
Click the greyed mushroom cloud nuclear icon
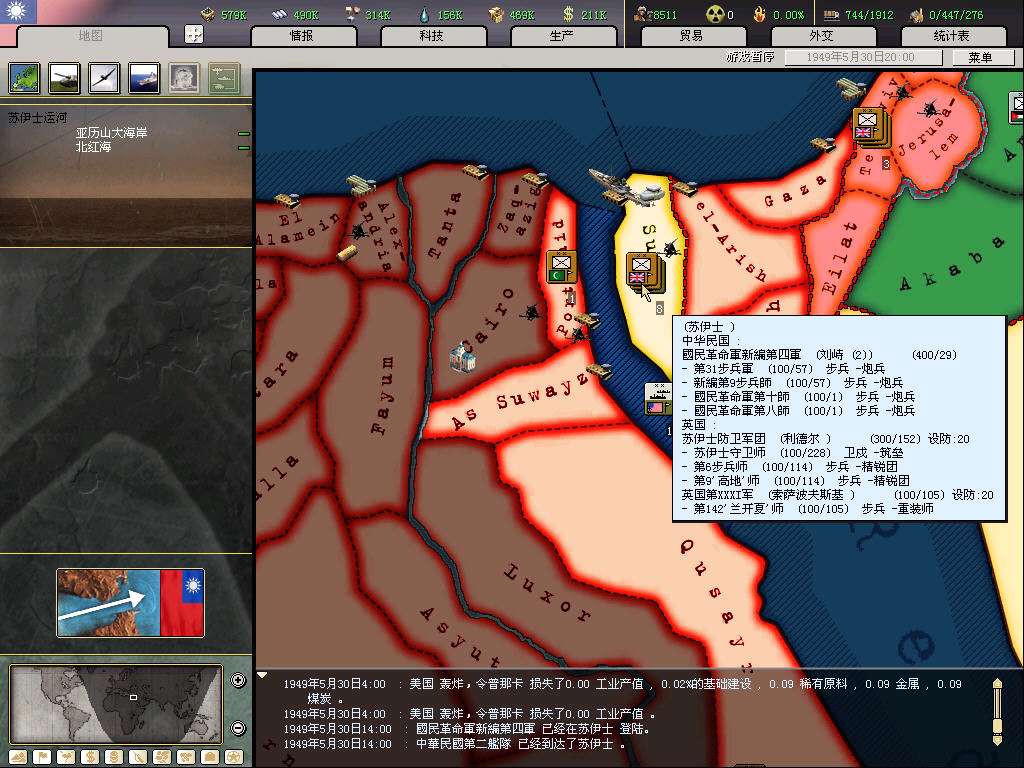(x=184, y=78)
